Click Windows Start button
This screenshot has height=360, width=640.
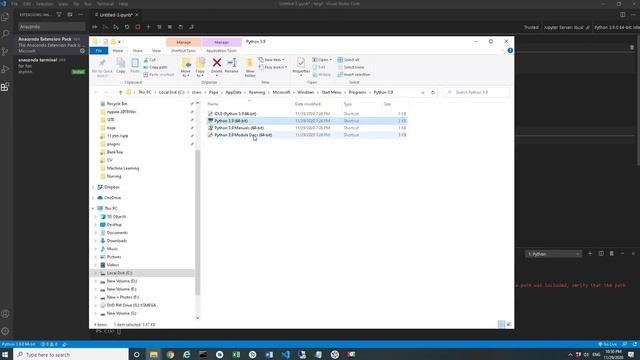click(6, 354)
